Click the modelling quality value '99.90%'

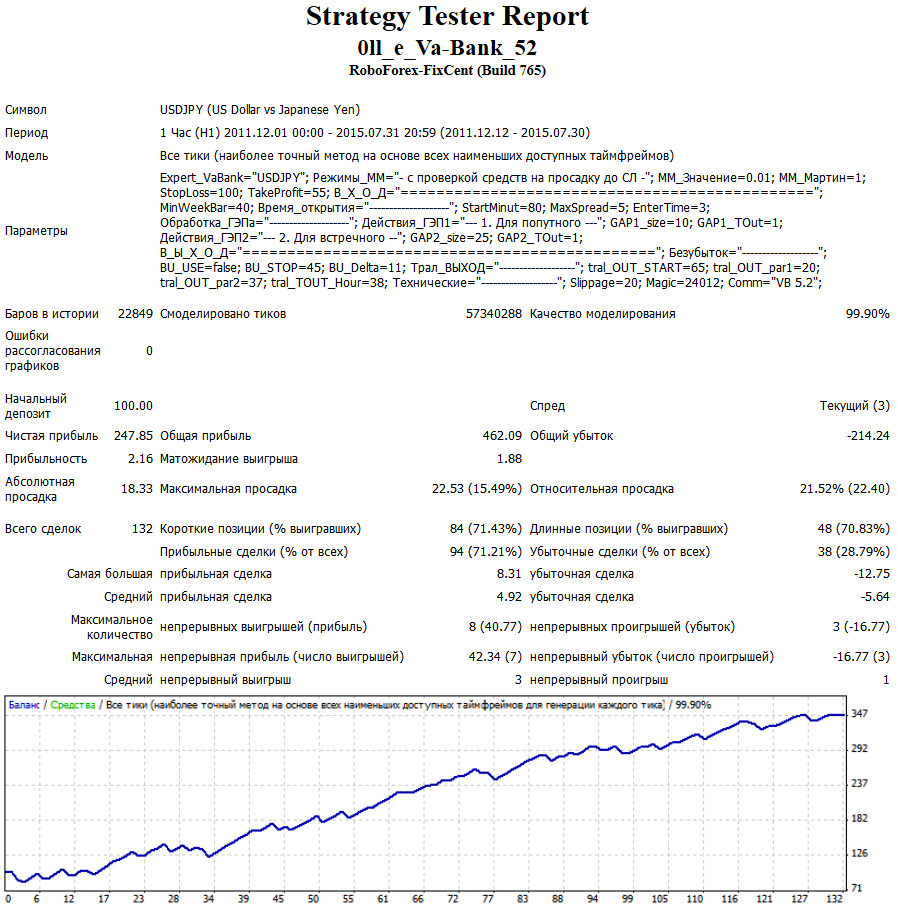click(867, 314)
